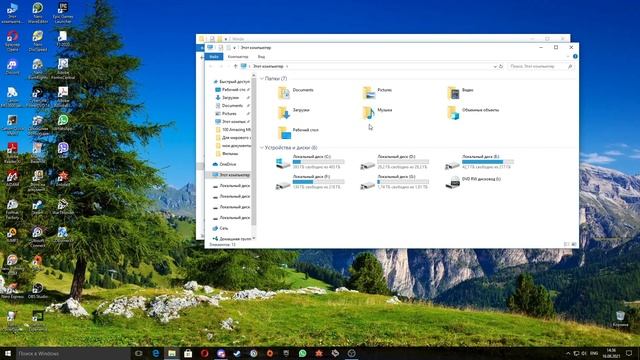Open Microsoft Store from taskbar

pos(188,353)
